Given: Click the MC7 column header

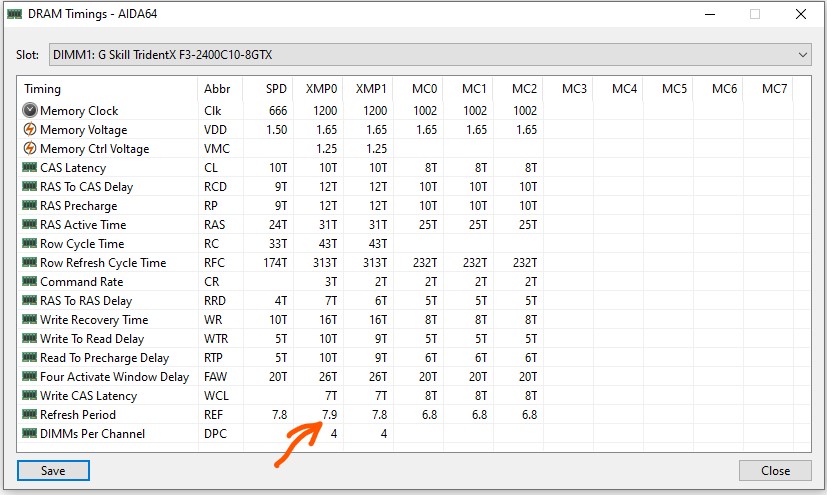Looking at the screenshot, I should coord(768,89).
